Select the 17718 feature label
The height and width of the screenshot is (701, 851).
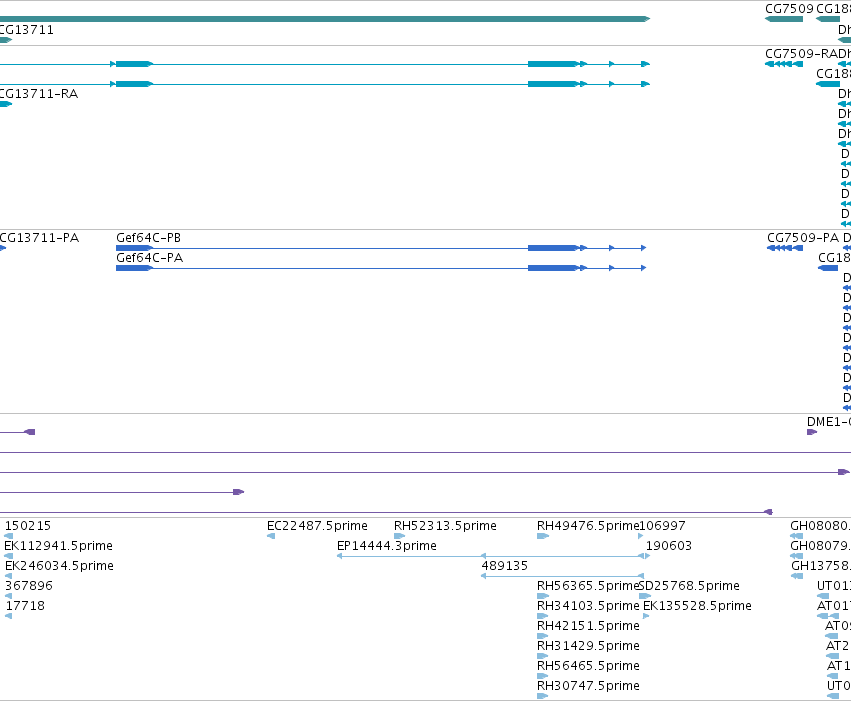tap(25, 606)
